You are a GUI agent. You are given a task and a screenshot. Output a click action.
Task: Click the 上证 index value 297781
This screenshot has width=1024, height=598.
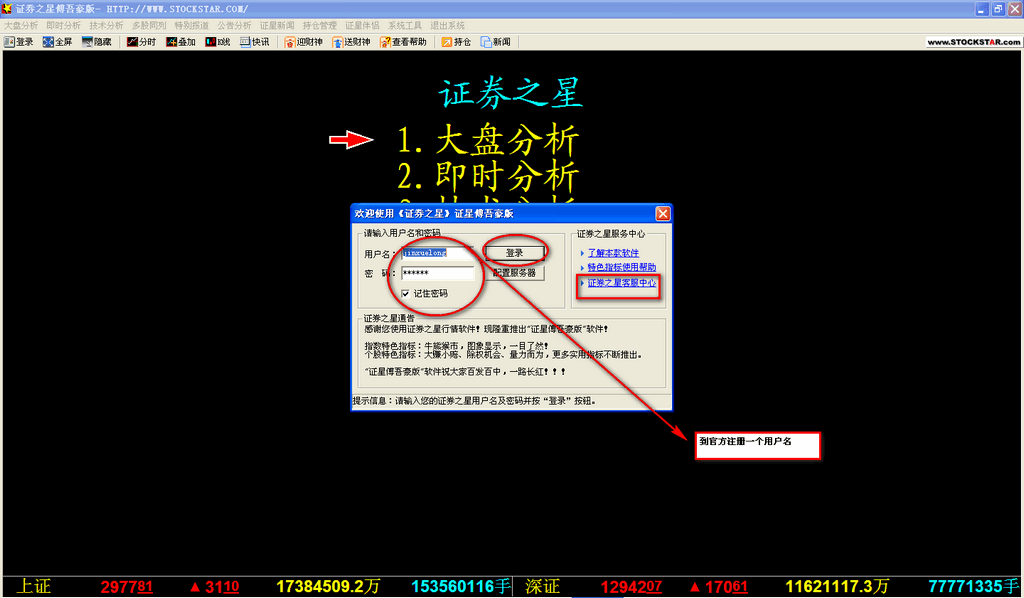127,587
